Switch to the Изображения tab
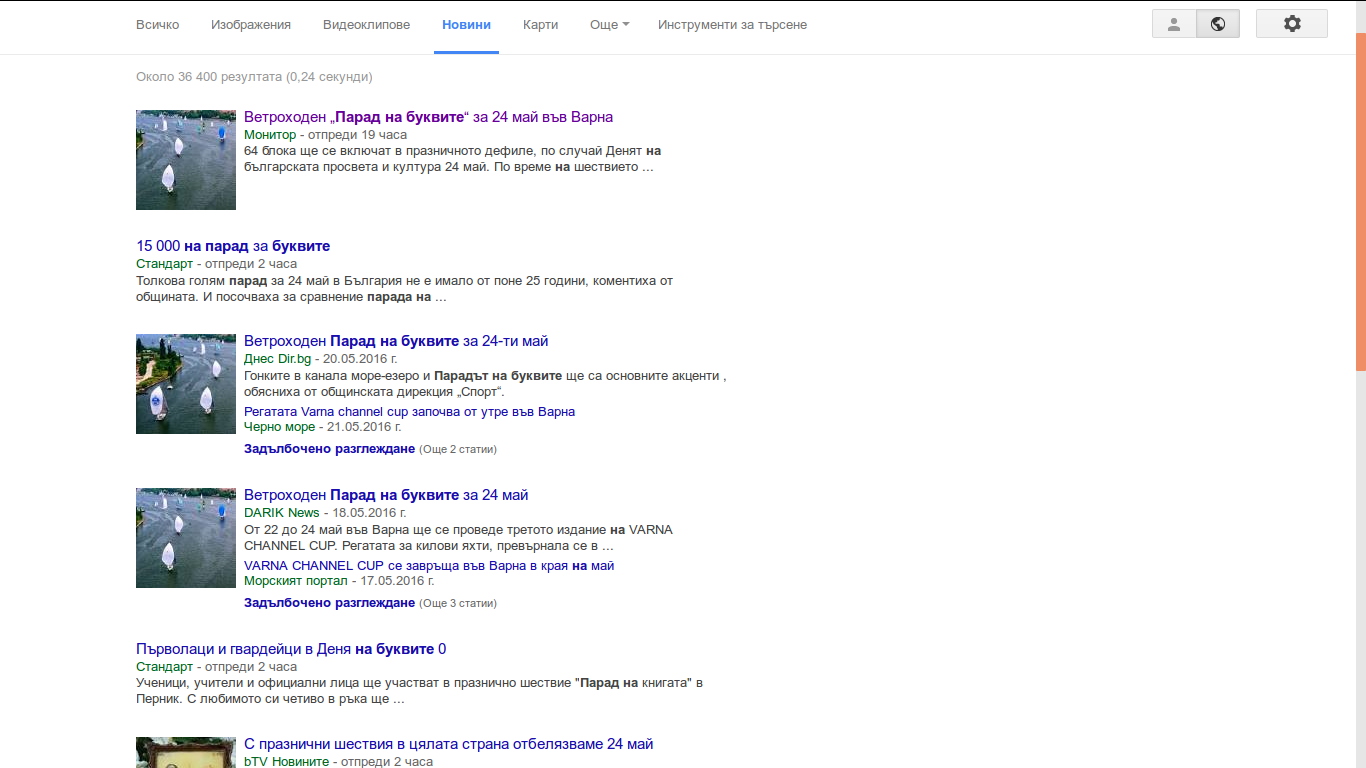The height and width of the screenshot is (768, 1366). click(251, 25)
